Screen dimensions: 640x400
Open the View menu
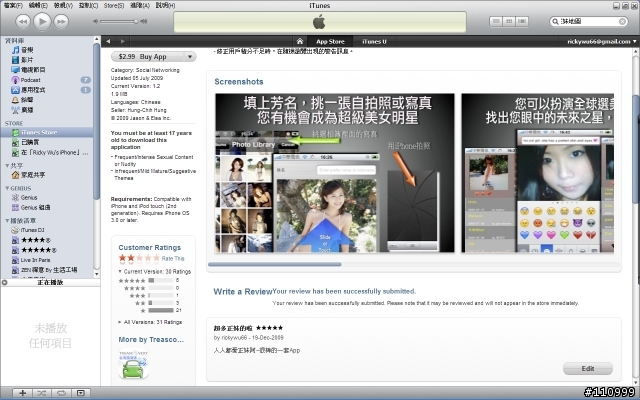coord(63,5)
